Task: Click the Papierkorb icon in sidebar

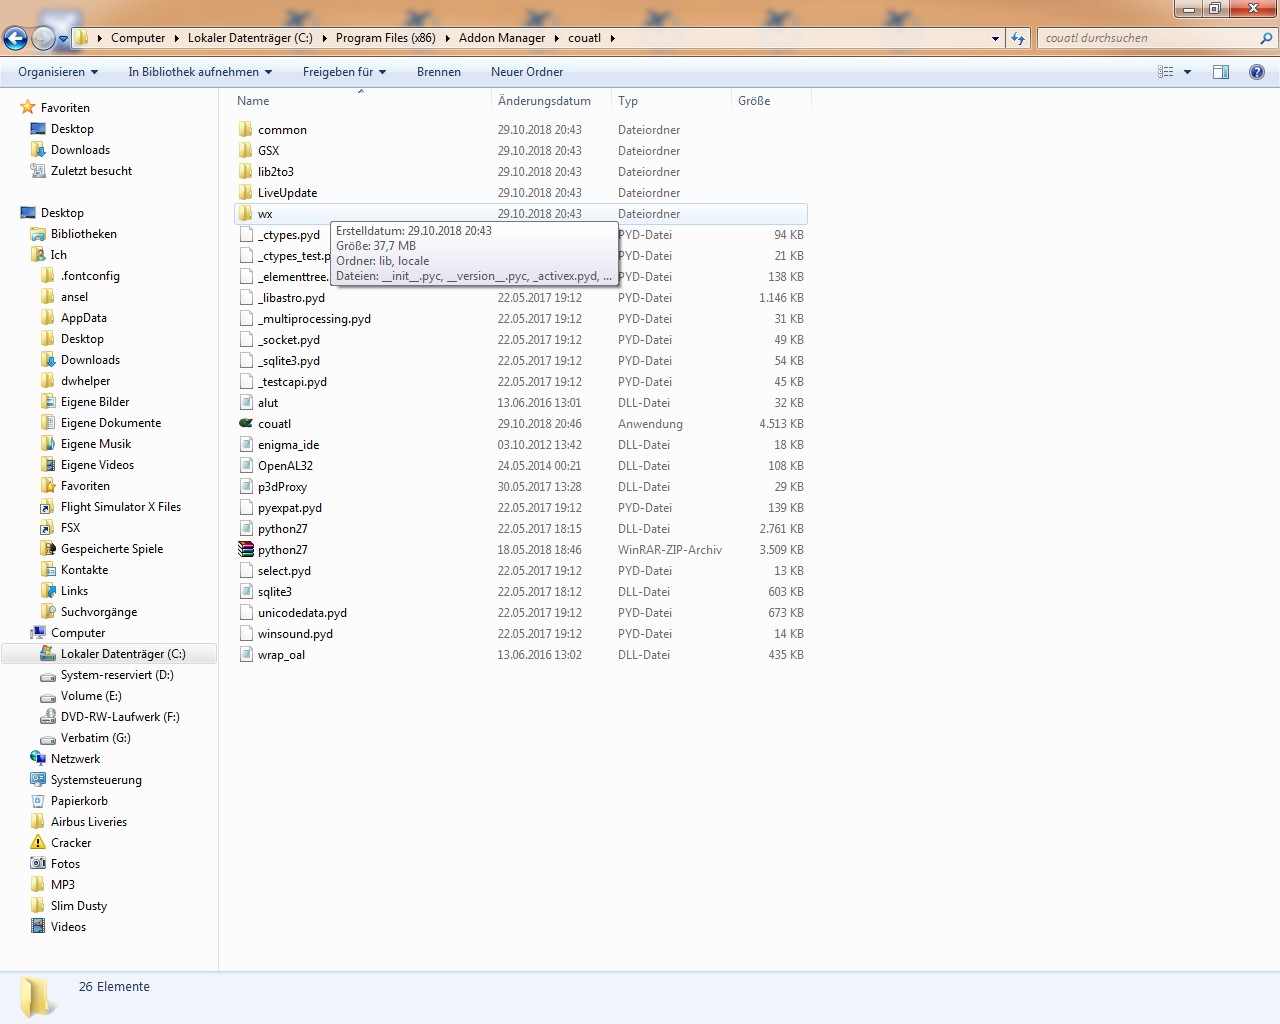Action: tap(38, 801)
